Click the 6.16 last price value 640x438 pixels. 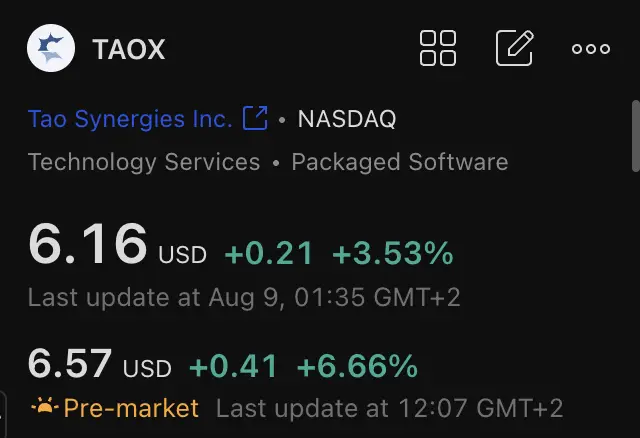tap(87, 244)
